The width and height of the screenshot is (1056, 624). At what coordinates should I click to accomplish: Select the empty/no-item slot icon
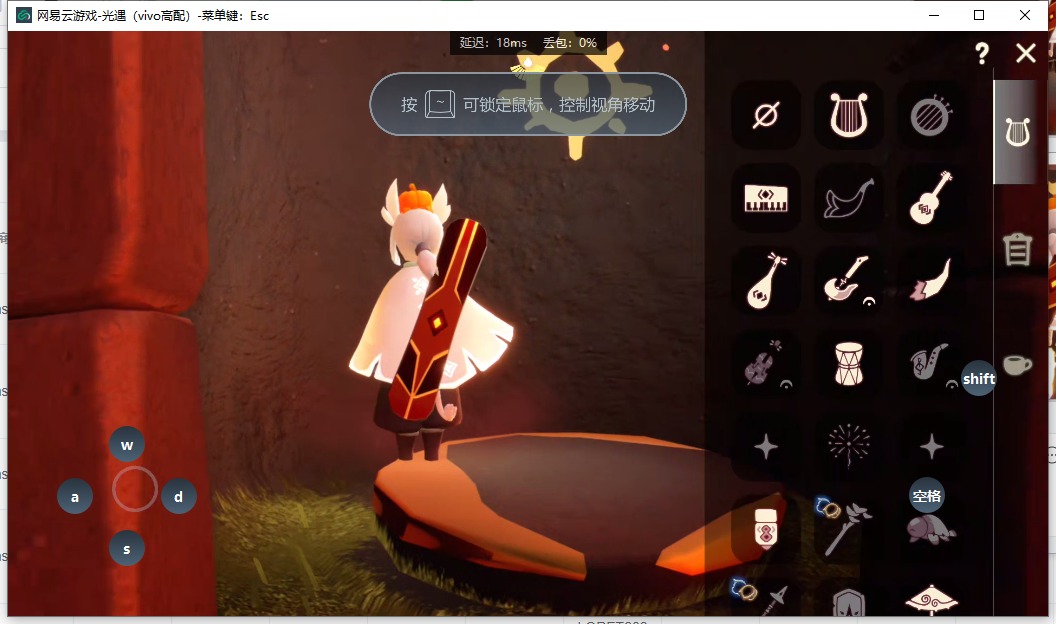point(766,115)
